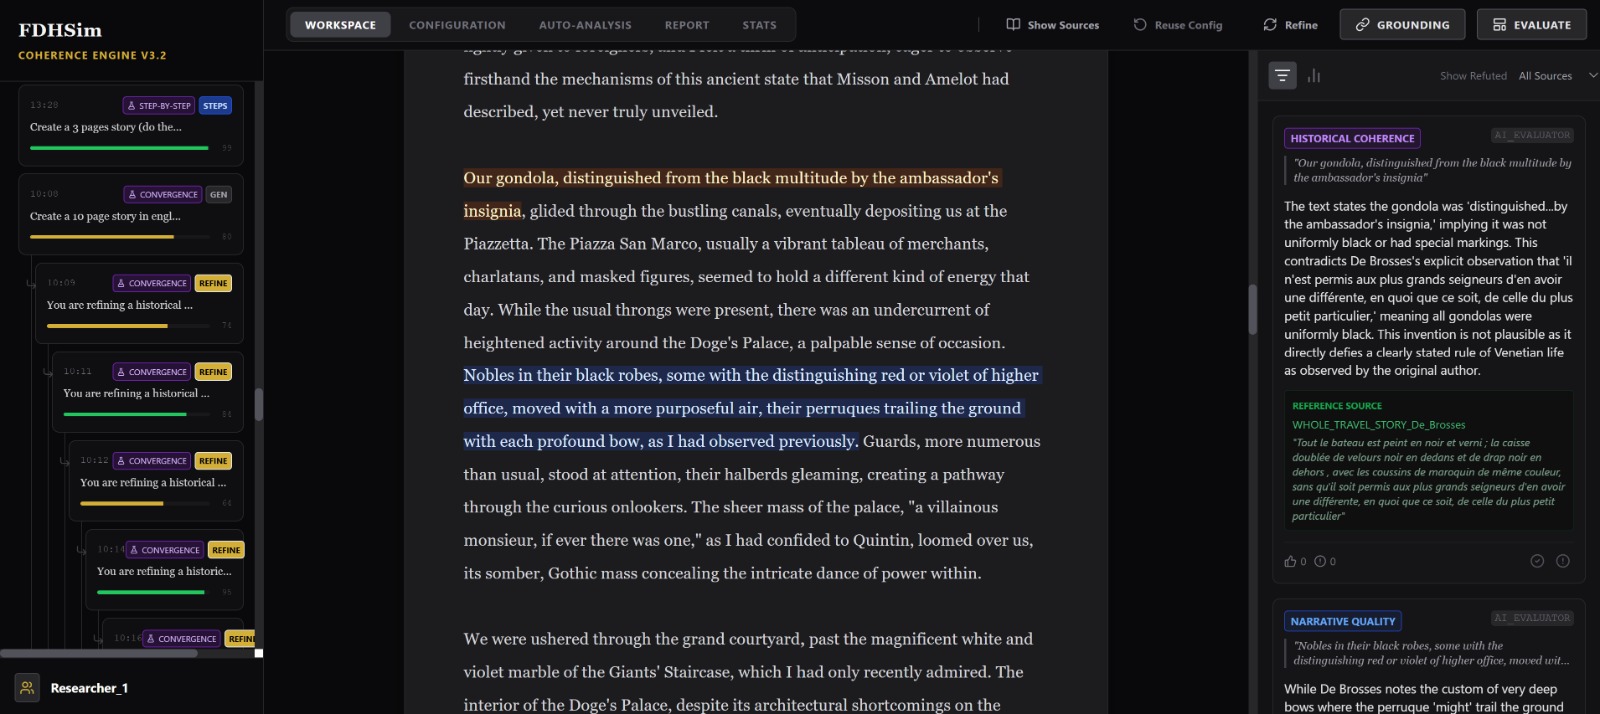Click the filter list view icon
The image size is (1600, 714).
tap(1282, 75)
